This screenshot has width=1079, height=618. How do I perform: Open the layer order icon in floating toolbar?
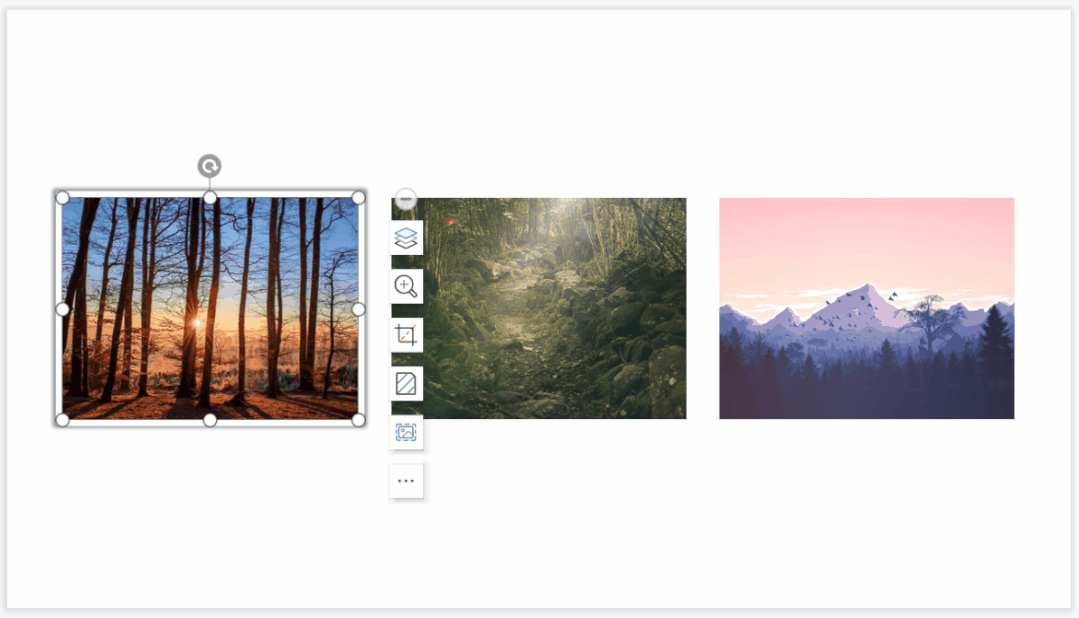[x=406, y=238]
